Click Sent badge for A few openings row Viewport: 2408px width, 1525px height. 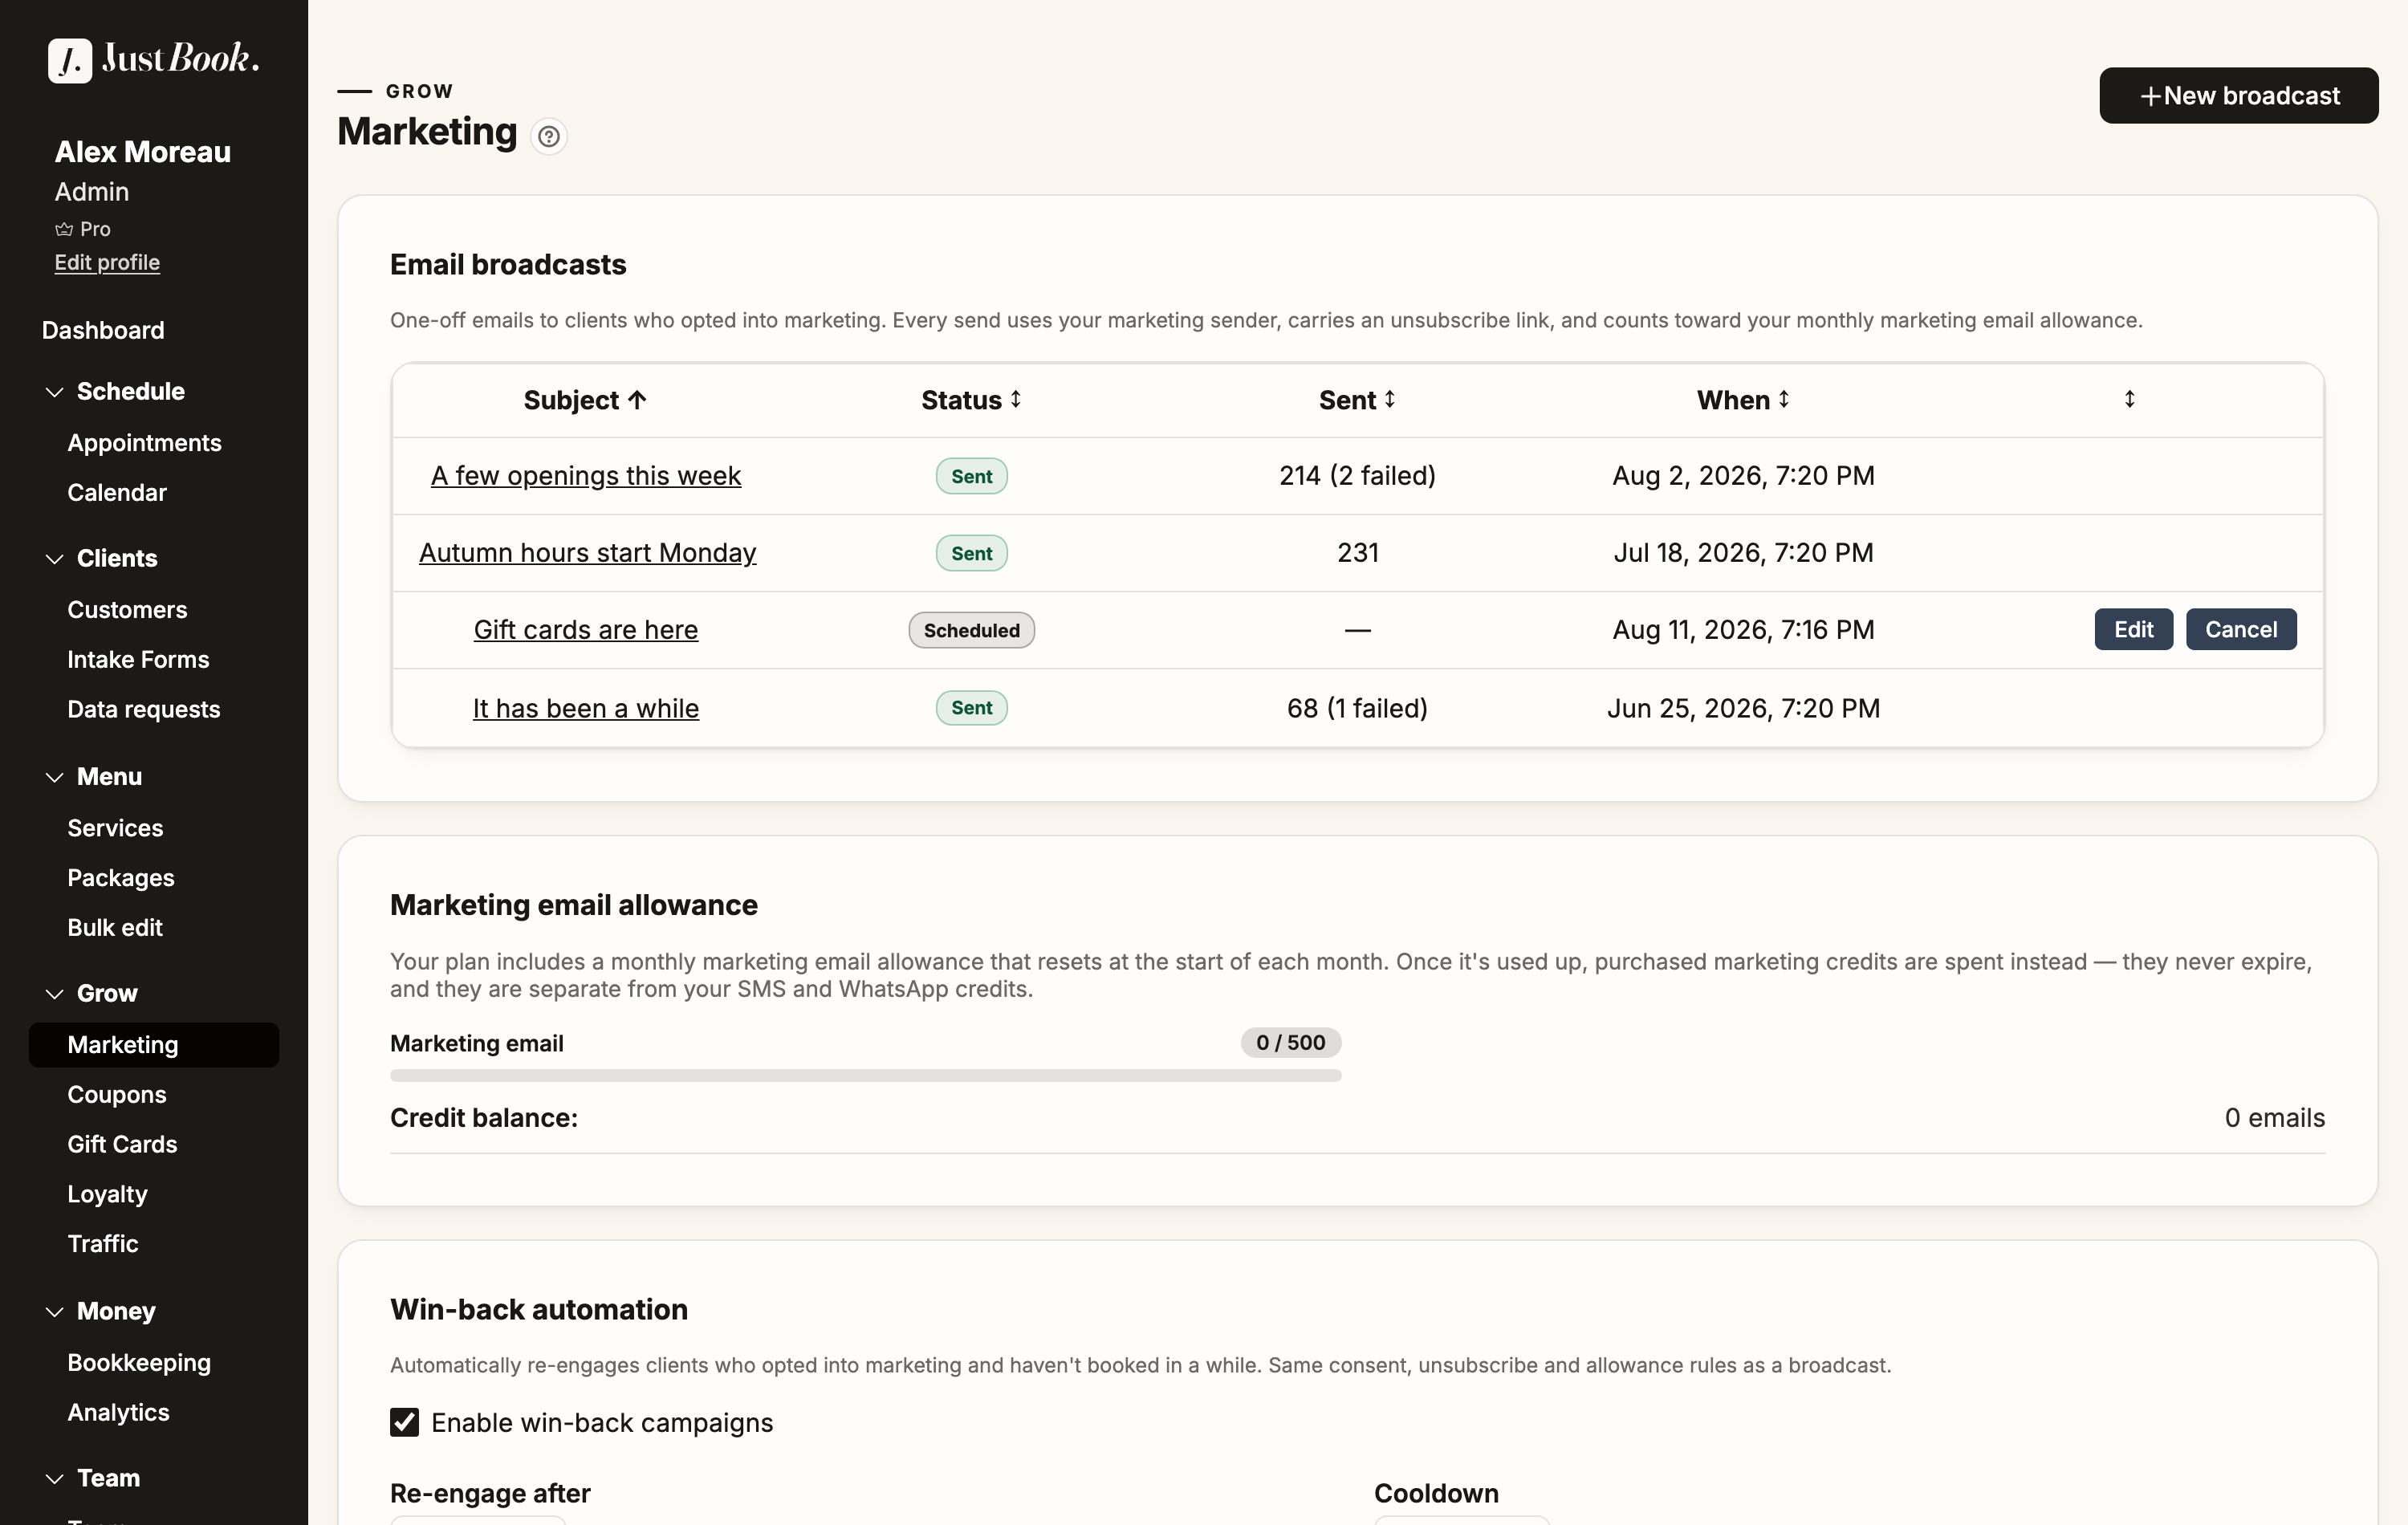coord(971,476)
